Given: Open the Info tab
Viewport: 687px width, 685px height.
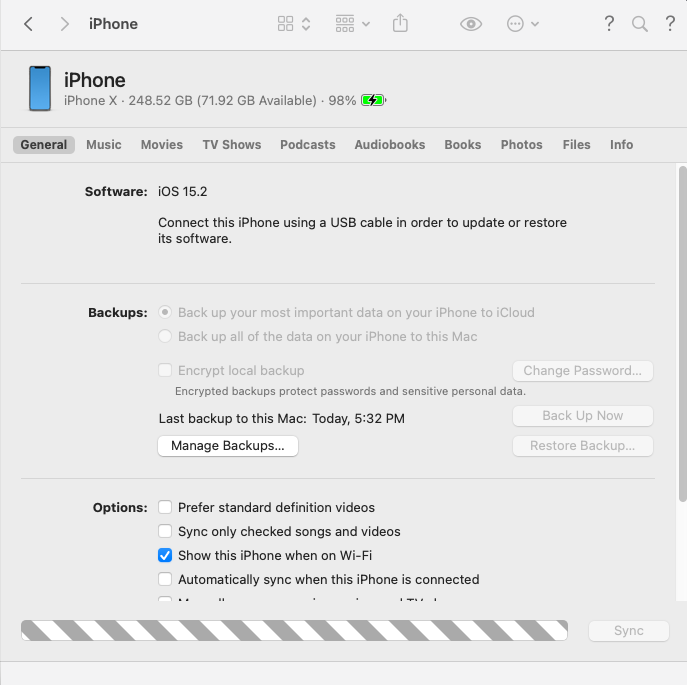Looking at the screenshot, I should [x=621, y=145].
